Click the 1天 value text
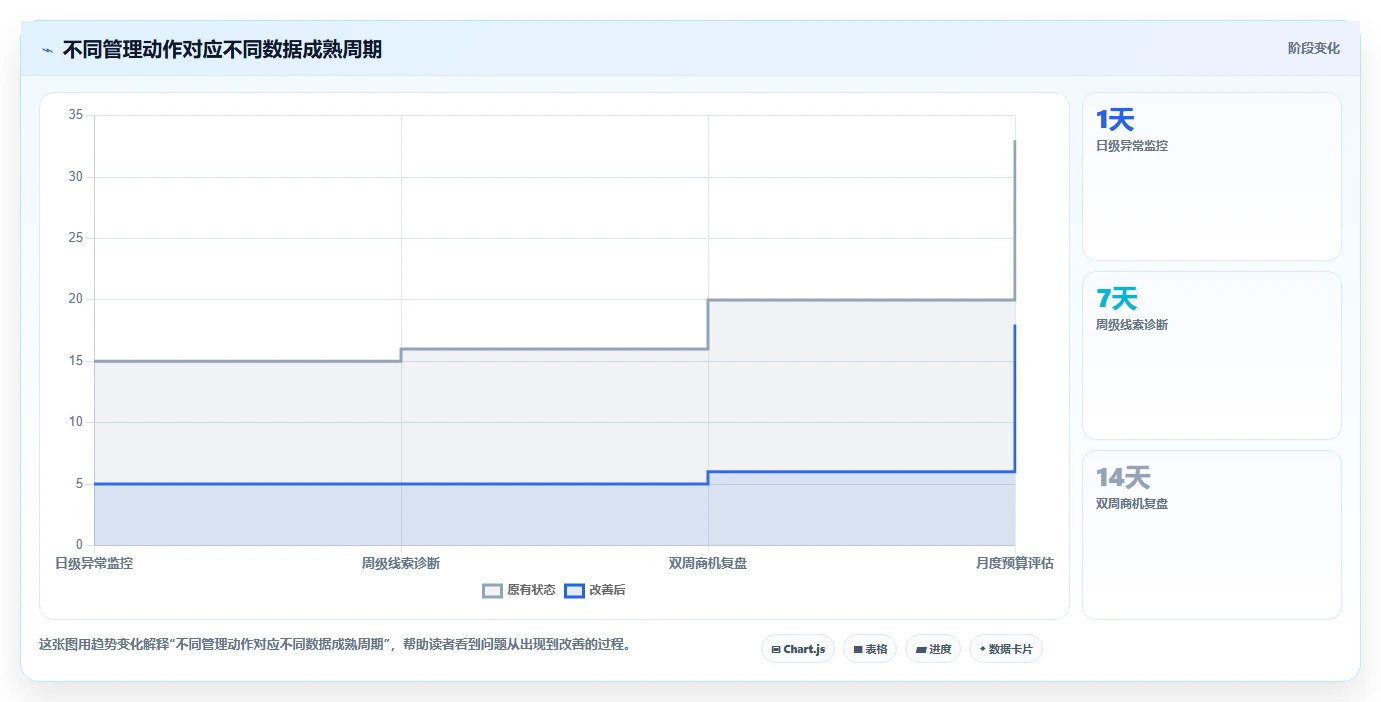The height and width of the screenshot is (702, 1381). pos(1115,120)
